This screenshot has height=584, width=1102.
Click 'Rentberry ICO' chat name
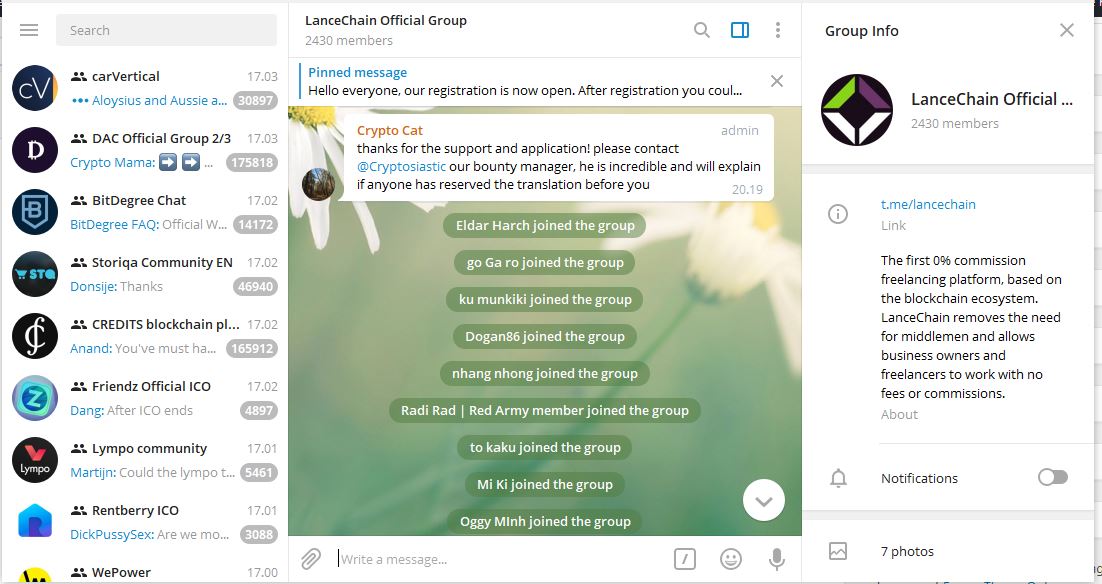coord(136,510)
